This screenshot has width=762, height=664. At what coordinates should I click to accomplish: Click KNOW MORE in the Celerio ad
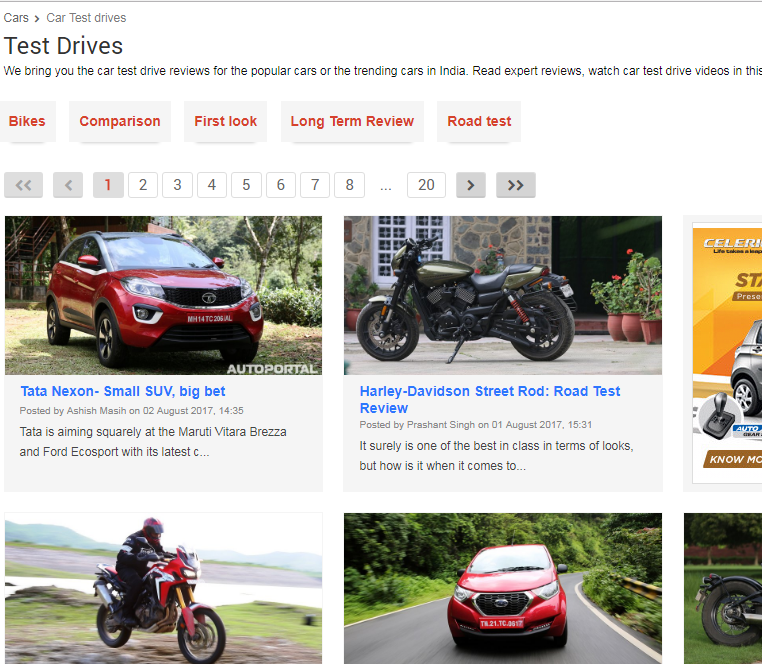click(733, 459)
